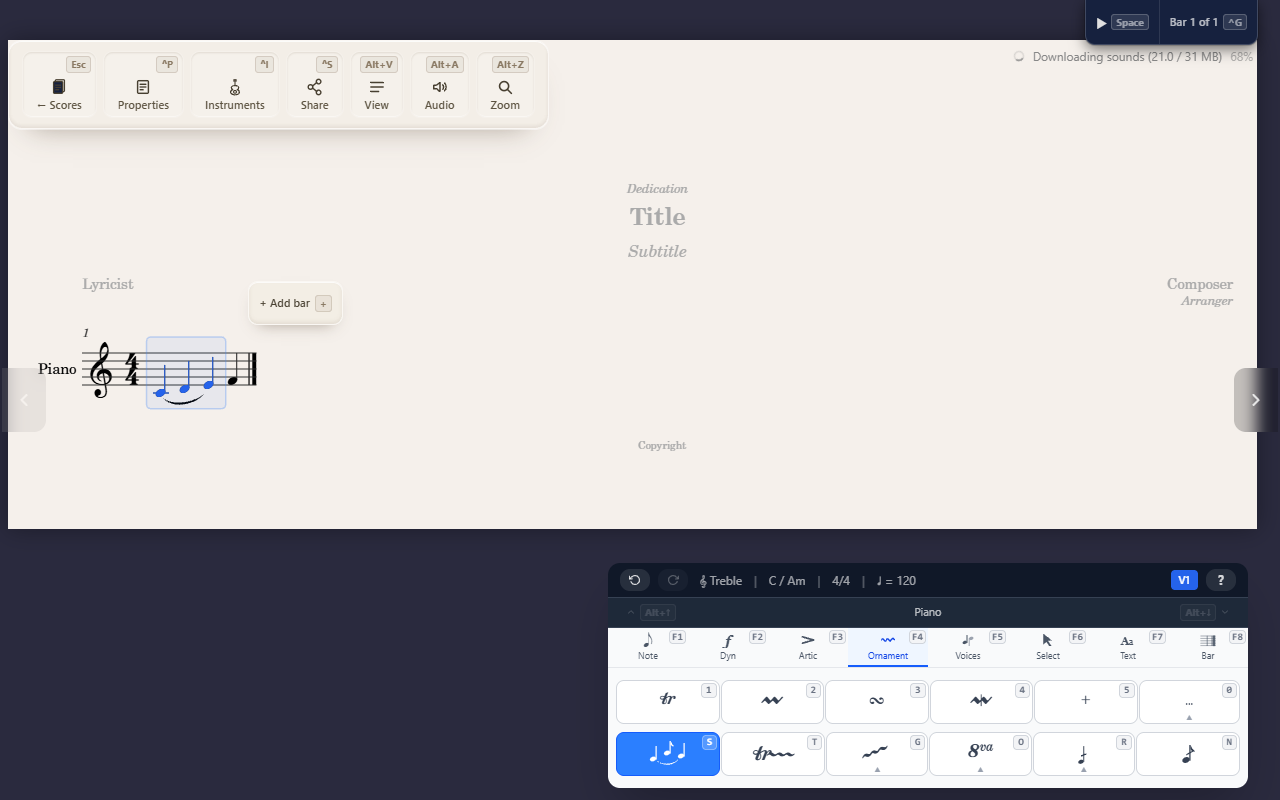Toggle the slur tool off
This screenshot has width=1280, height=800.
coord(668,754)
